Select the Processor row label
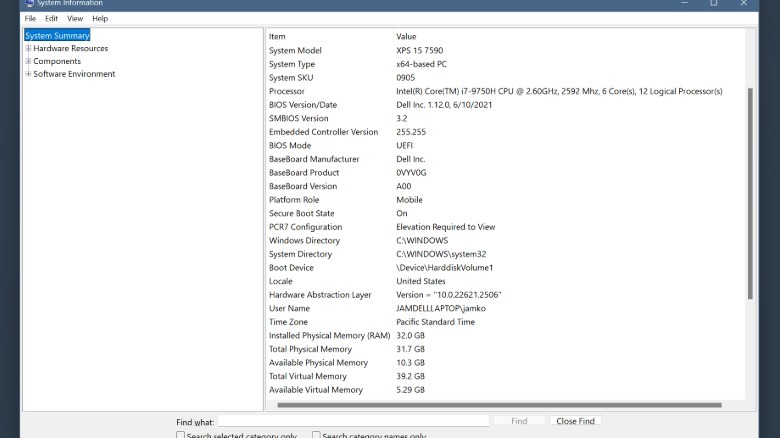This screenshot has height=438, width=780. 287,91
